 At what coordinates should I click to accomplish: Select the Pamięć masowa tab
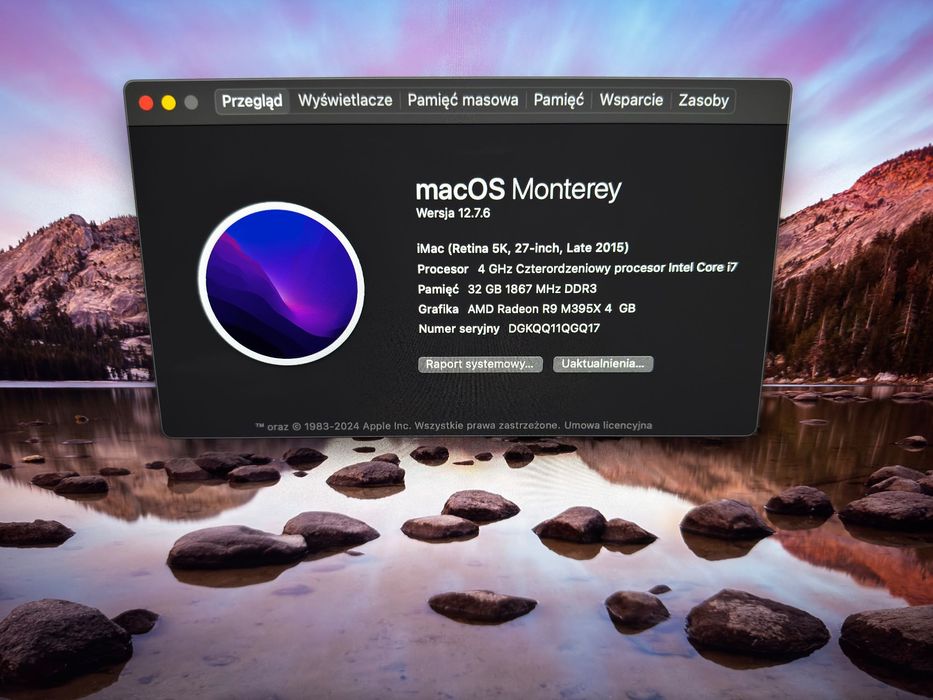coord(462,100)
